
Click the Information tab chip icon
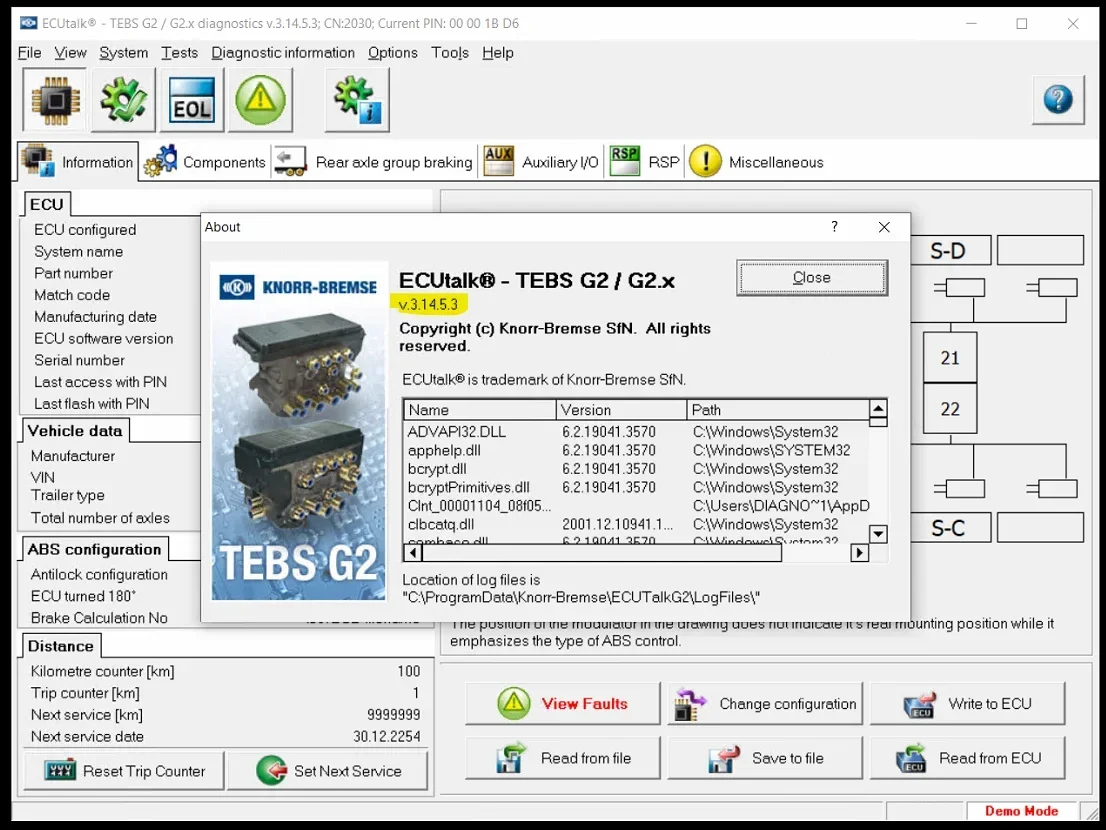(x=38, y=161)
